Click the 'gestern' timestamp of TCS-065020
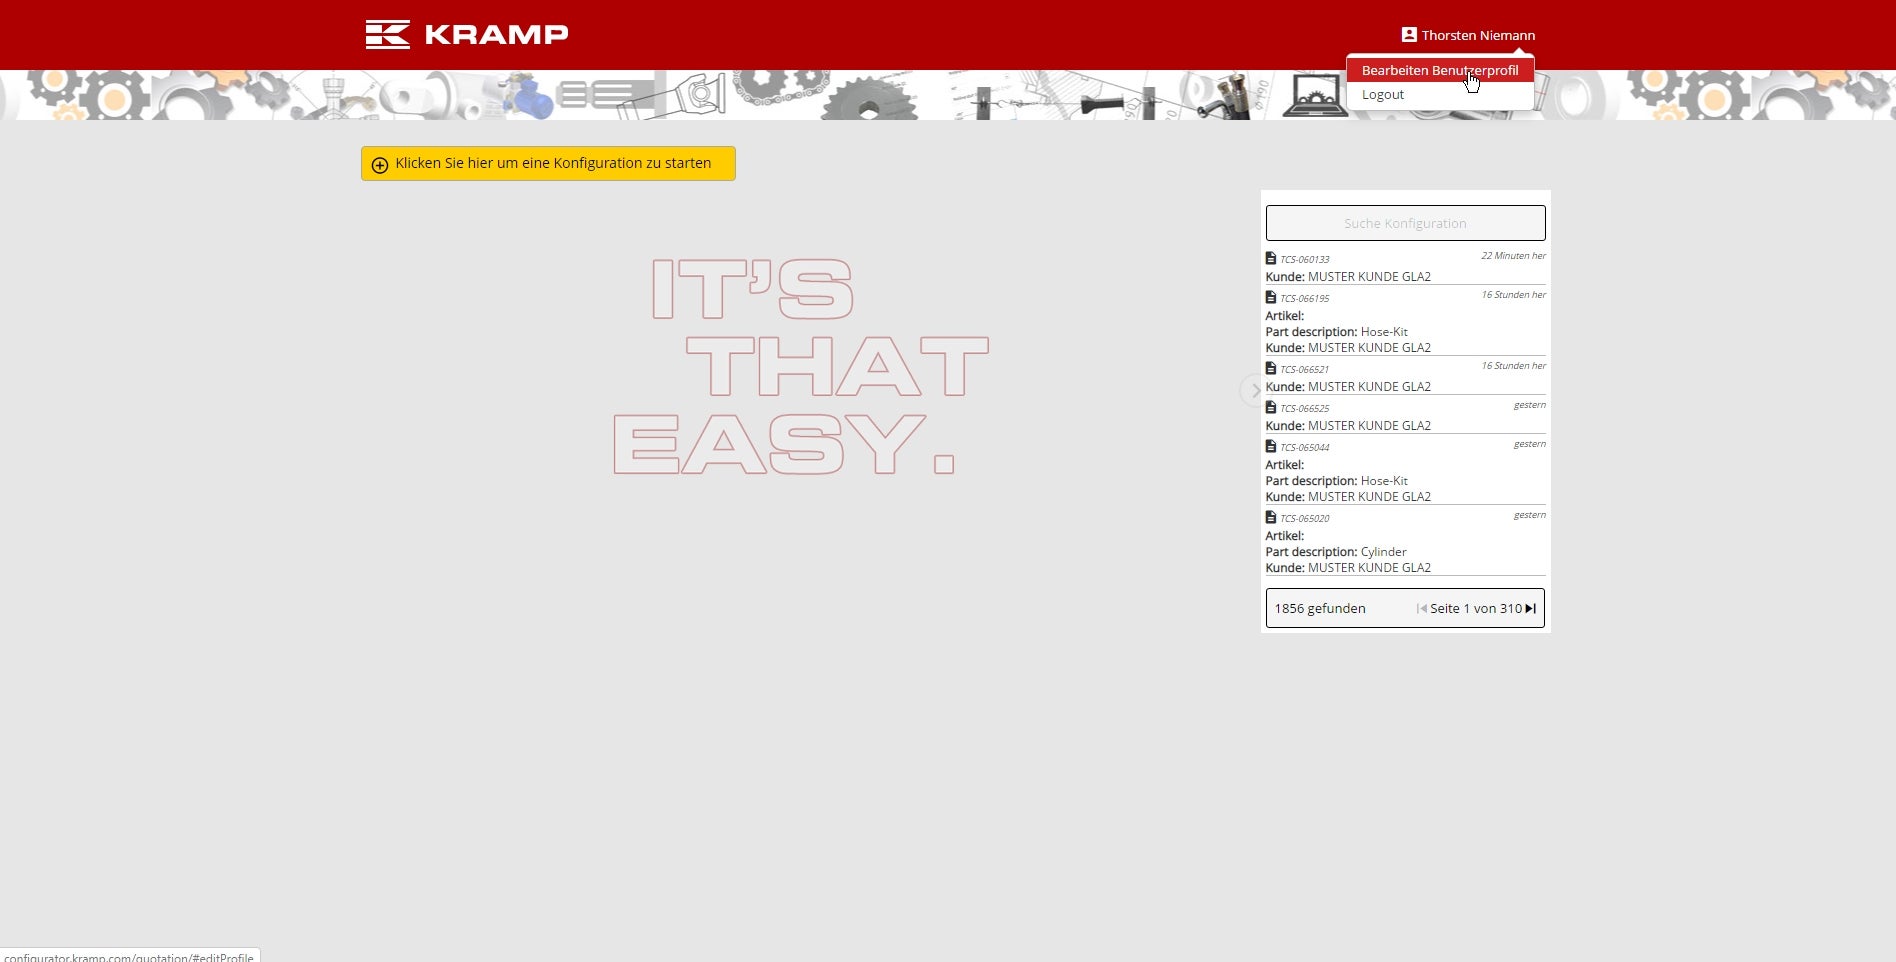 click(1529, 515)
